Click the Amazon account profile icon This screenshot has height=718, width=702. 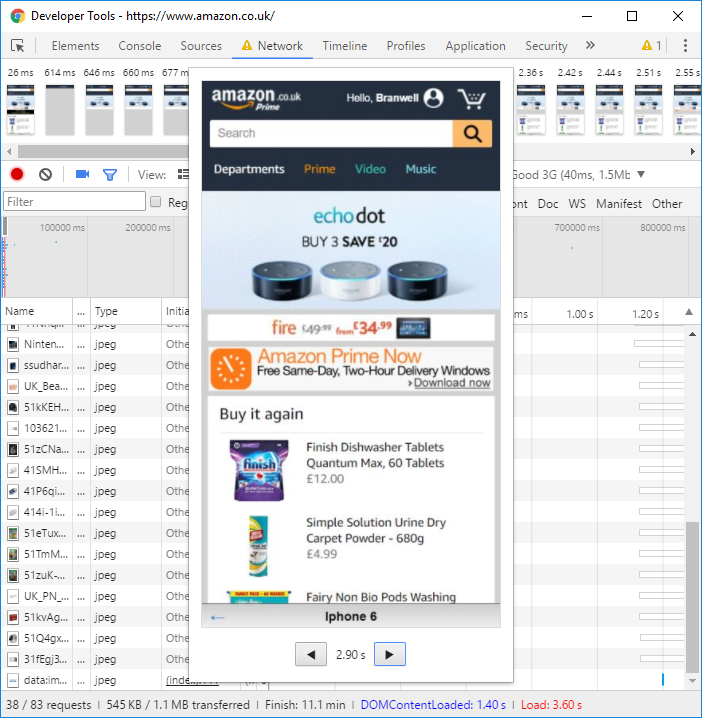[433, 98]
